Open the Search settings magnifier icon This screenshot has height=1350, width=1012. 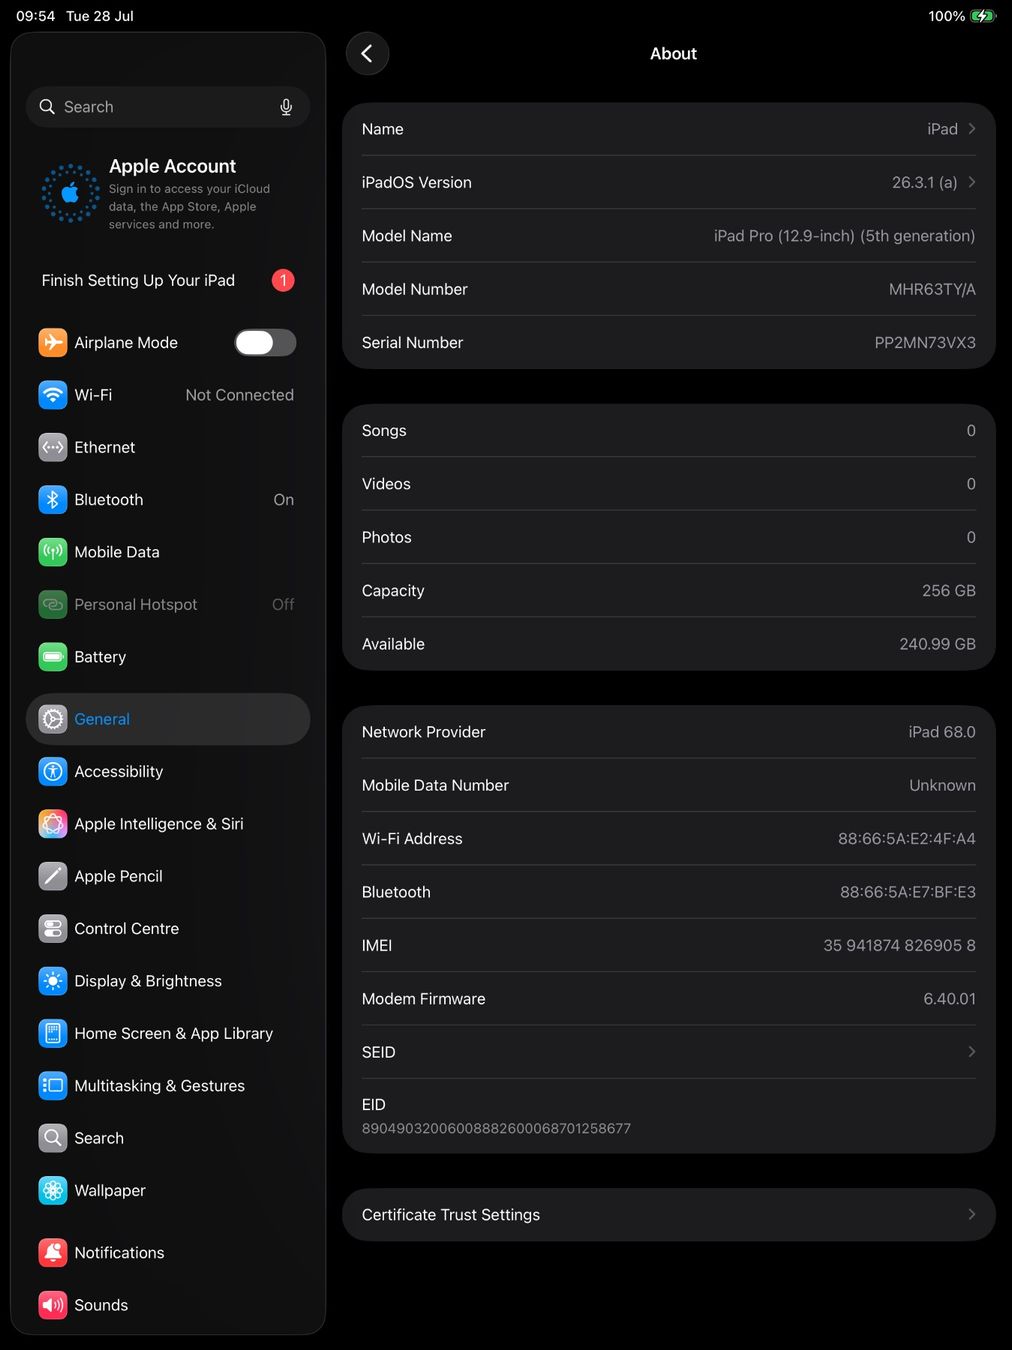click(x=53, y=1138)
